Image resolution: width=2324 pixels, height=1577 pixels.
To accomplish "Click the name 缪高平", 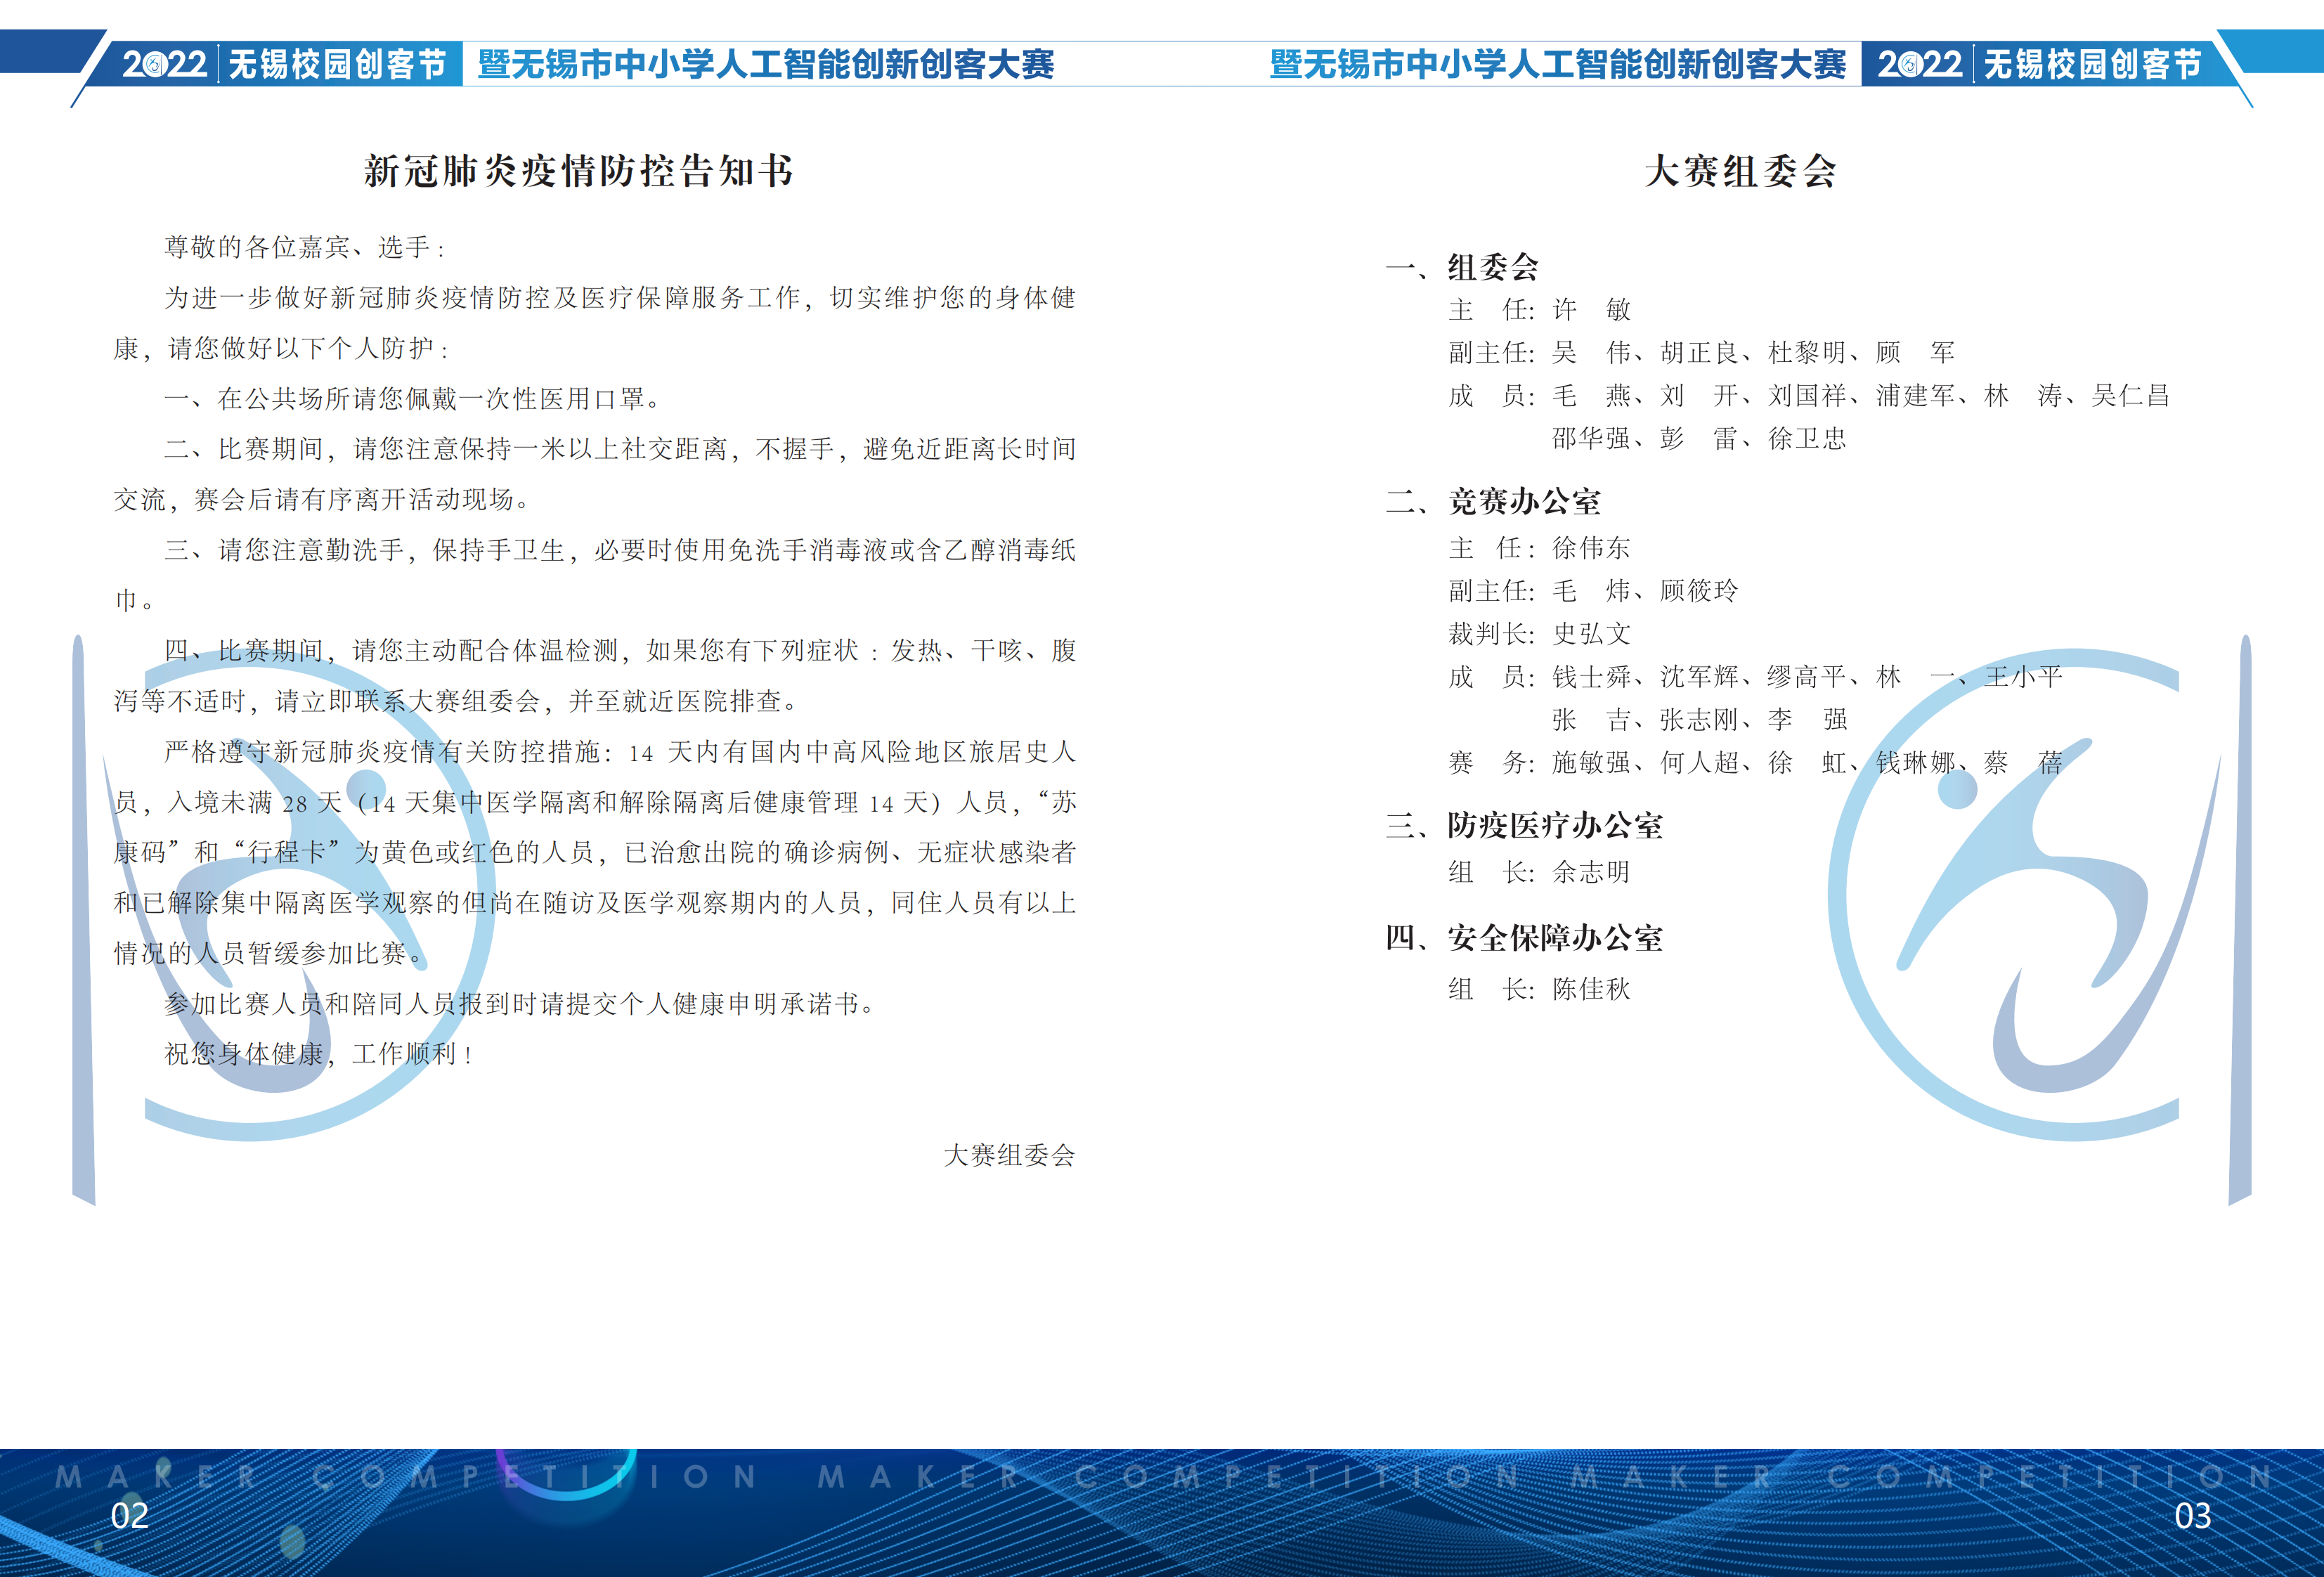I will click(1807, 677).
